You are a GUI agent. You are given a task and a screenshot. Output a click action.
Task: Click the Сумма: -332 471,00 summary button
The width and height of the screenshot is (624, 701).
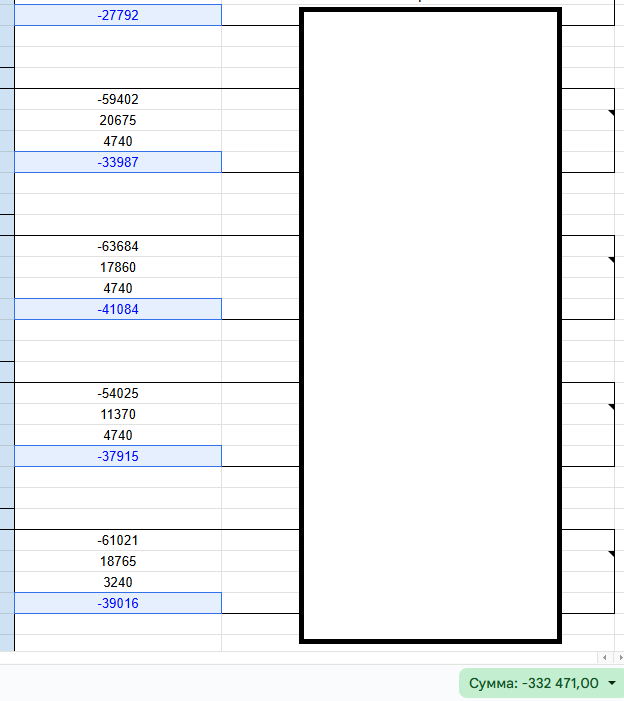tap(534, 683)
